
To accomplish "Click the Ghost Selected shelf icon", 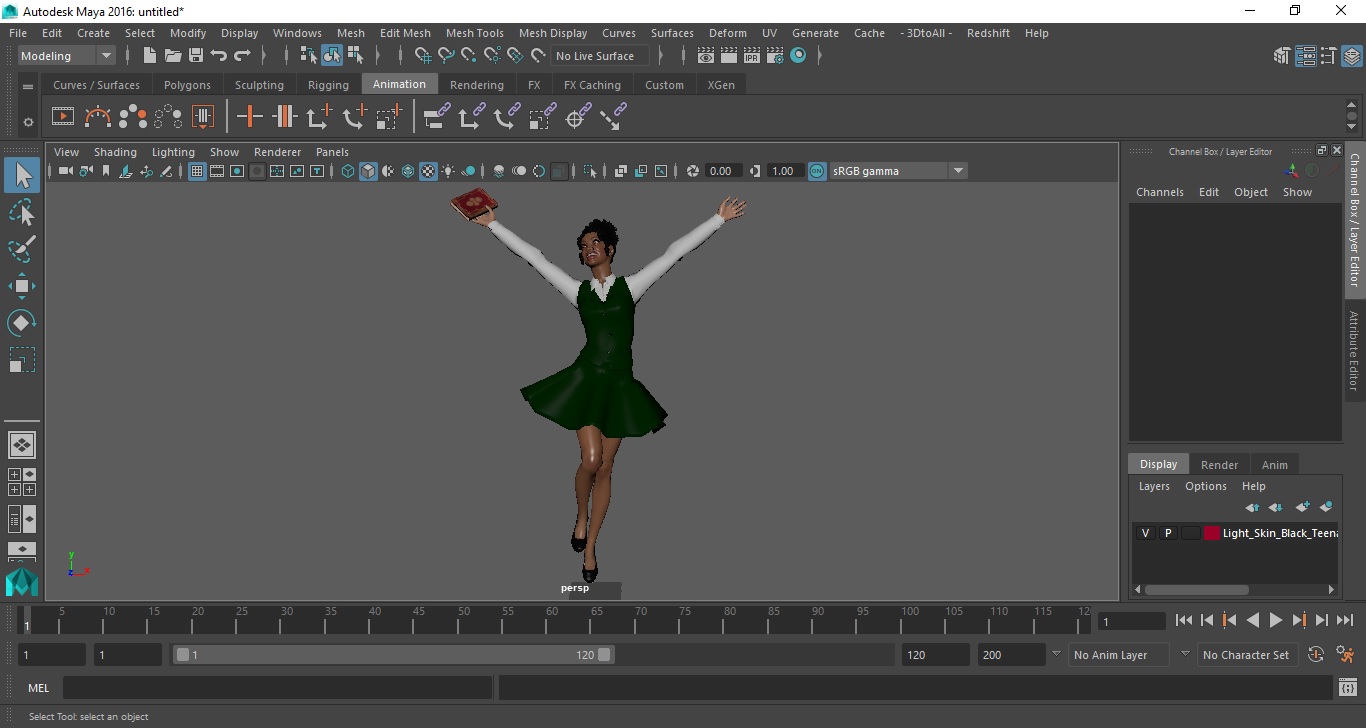I will click(133, 117).
